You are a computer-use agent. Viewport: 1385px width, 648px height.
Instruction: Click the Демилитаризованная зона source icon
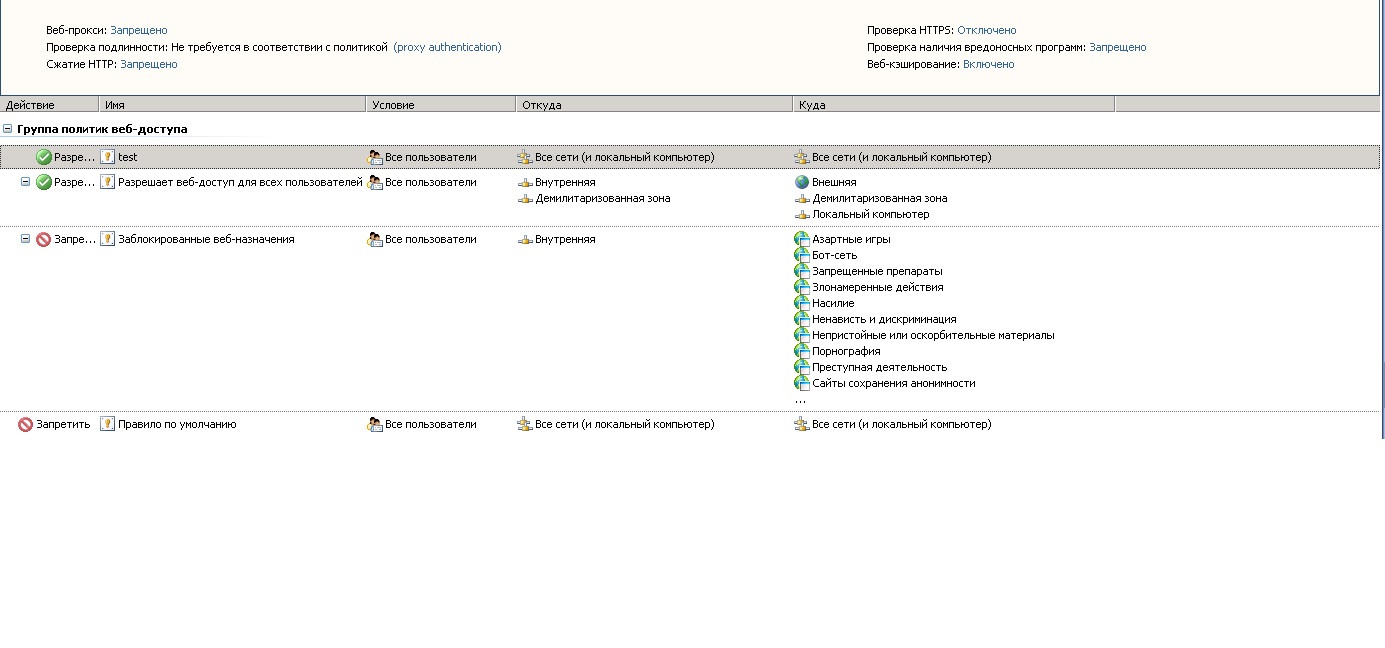(x=525, y=199)
